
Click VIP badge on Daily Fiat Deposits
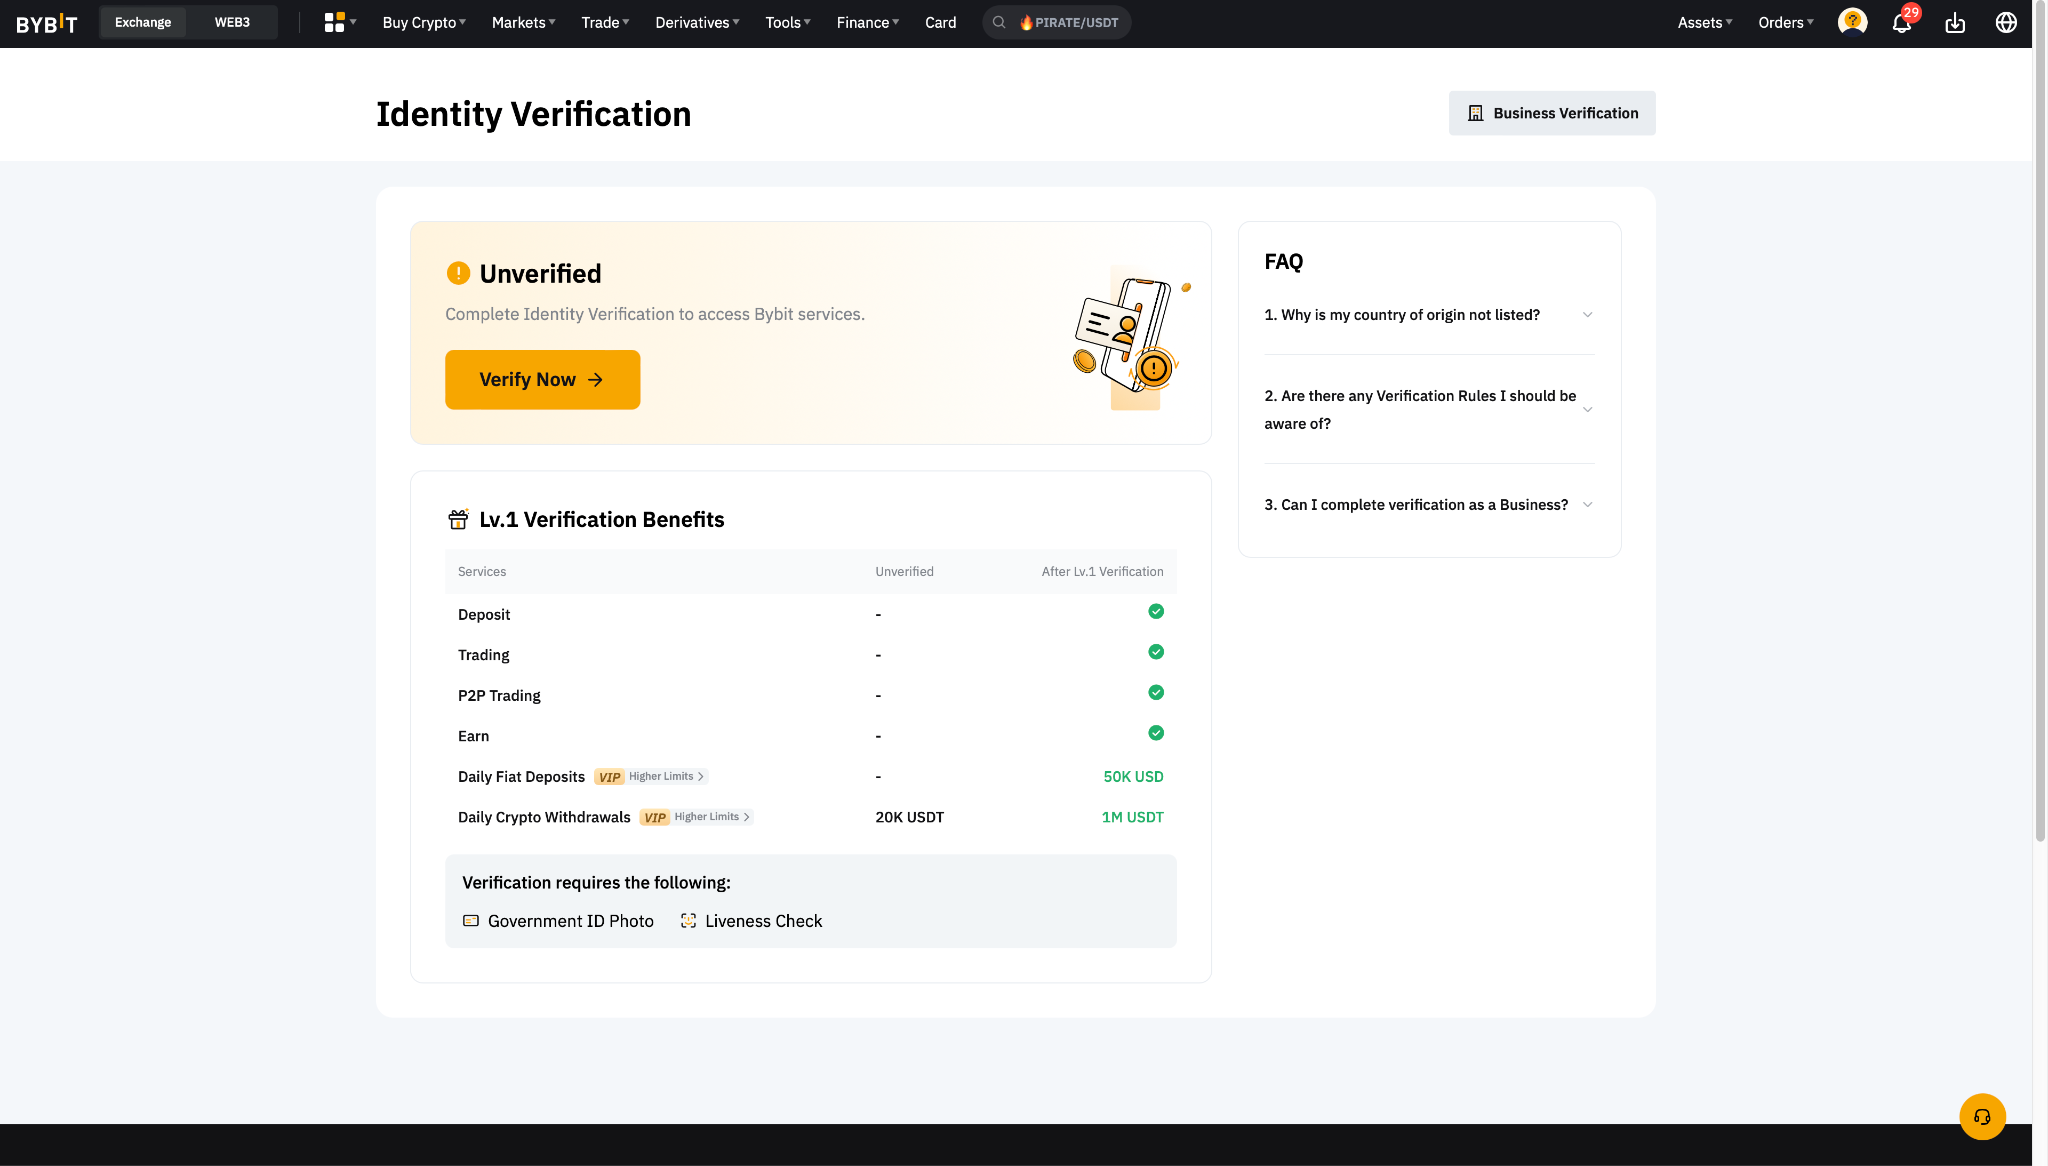tap(609, 777)
